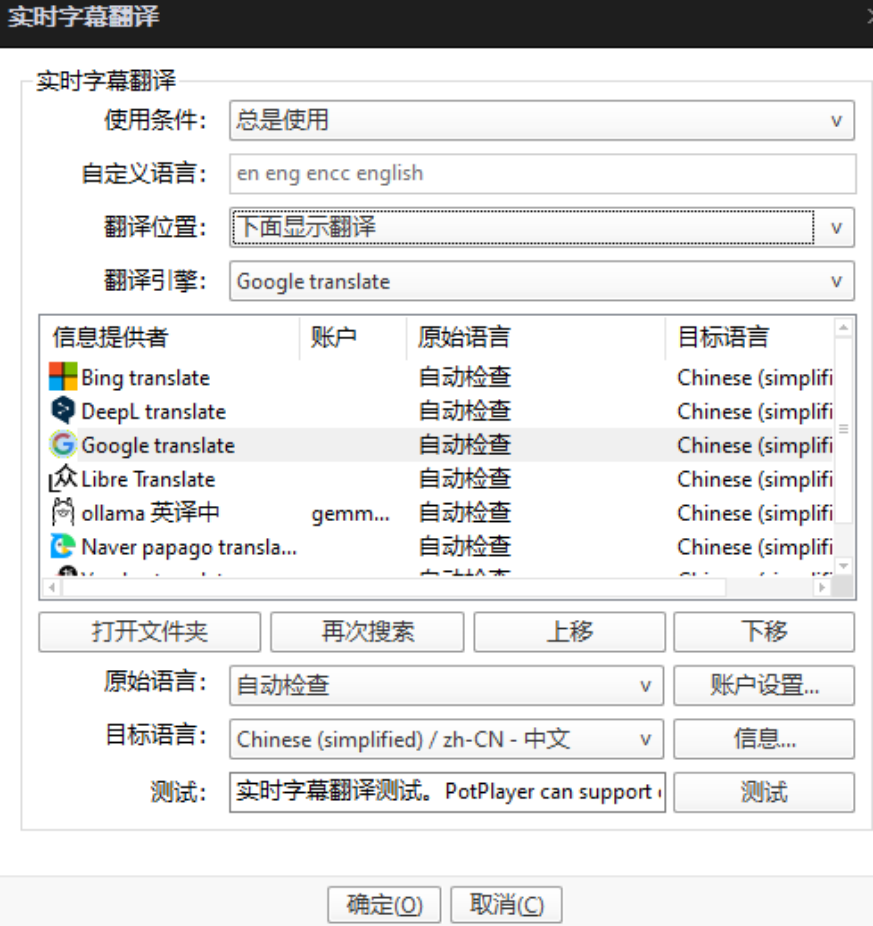Click the 下移 button
873x926 pixels.
pos(764,632)
